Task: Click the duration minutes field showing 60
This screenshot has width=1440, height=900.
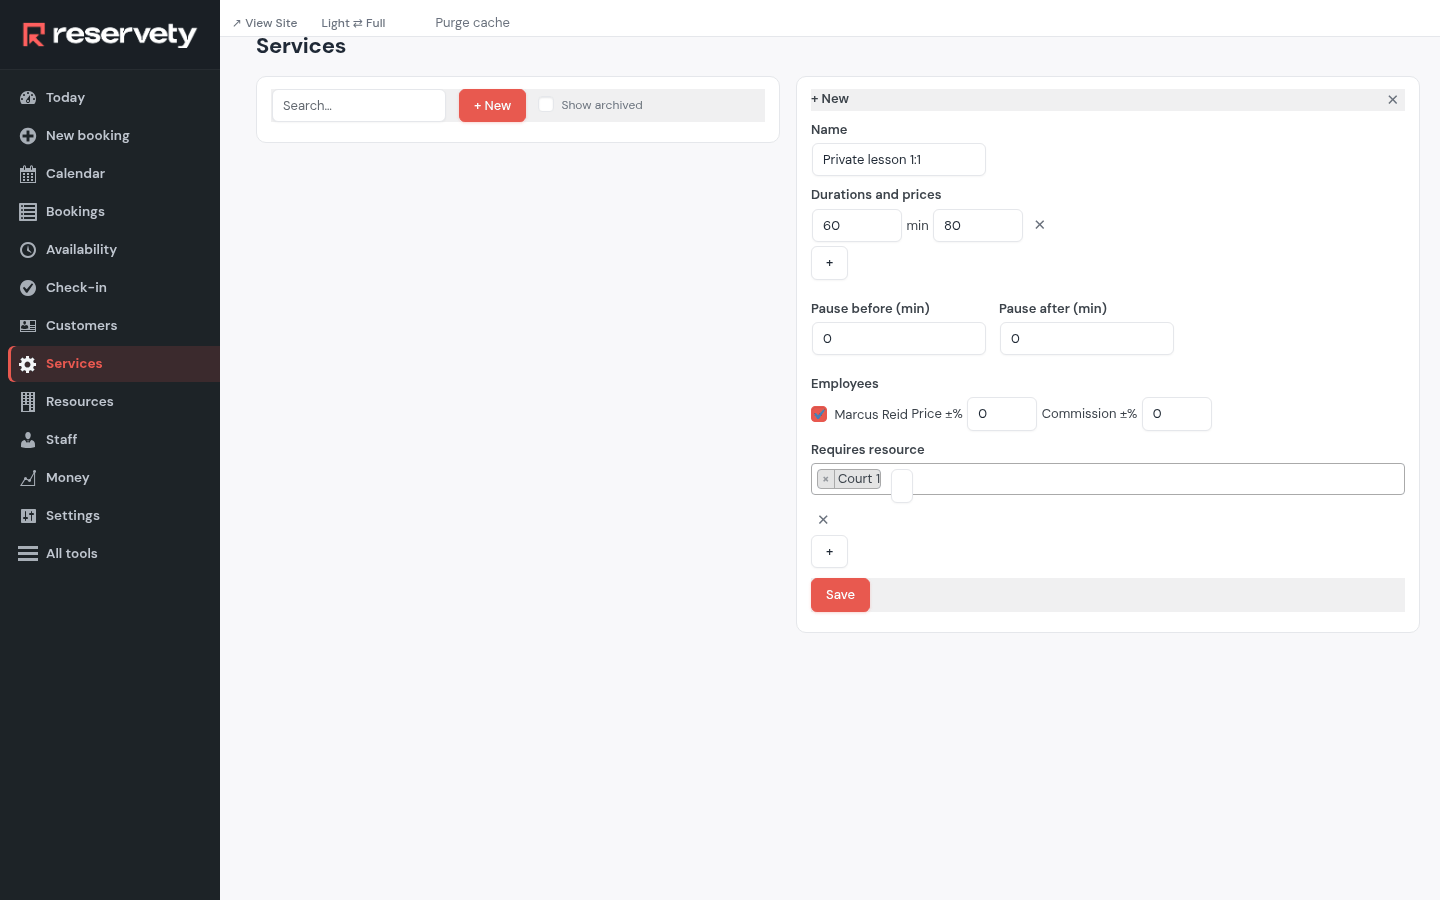Action: (856, 226)
